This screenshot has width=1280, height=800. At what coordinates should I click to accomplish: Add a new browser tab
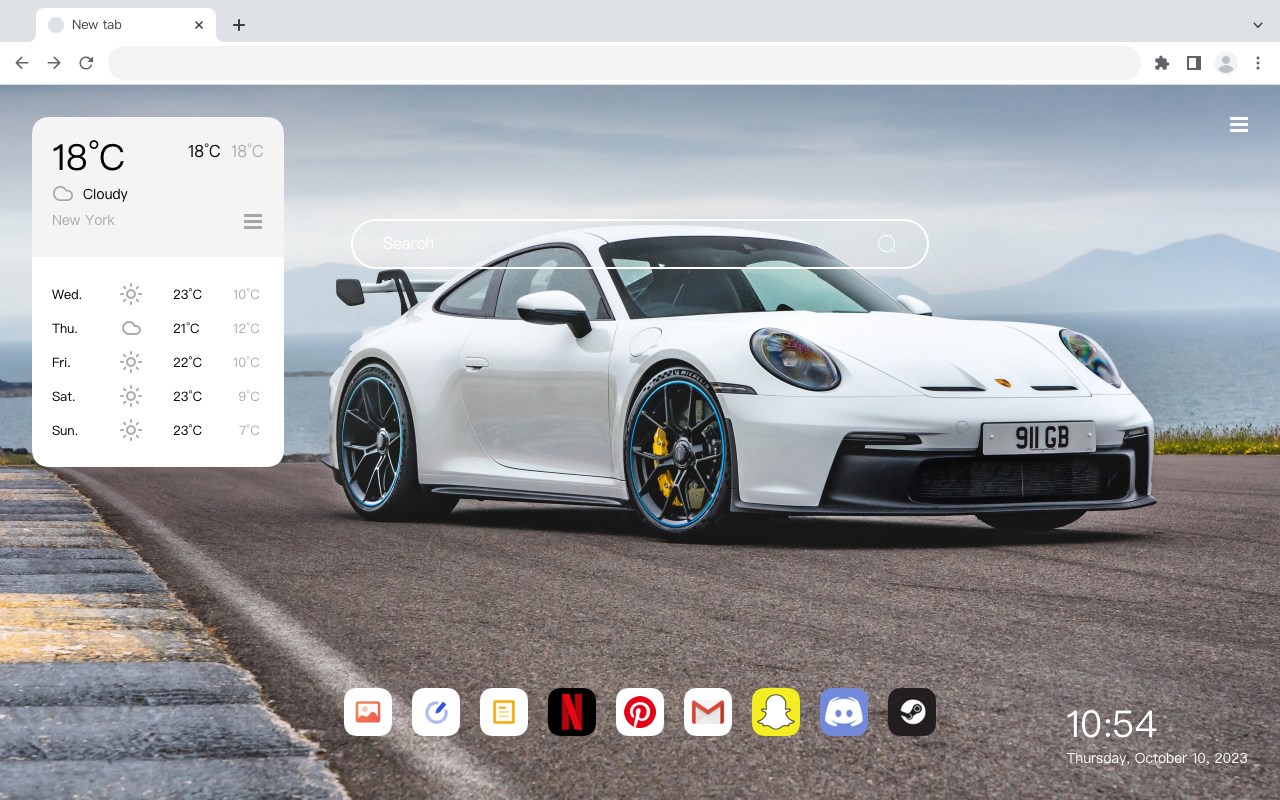click(x=238, y=25)
